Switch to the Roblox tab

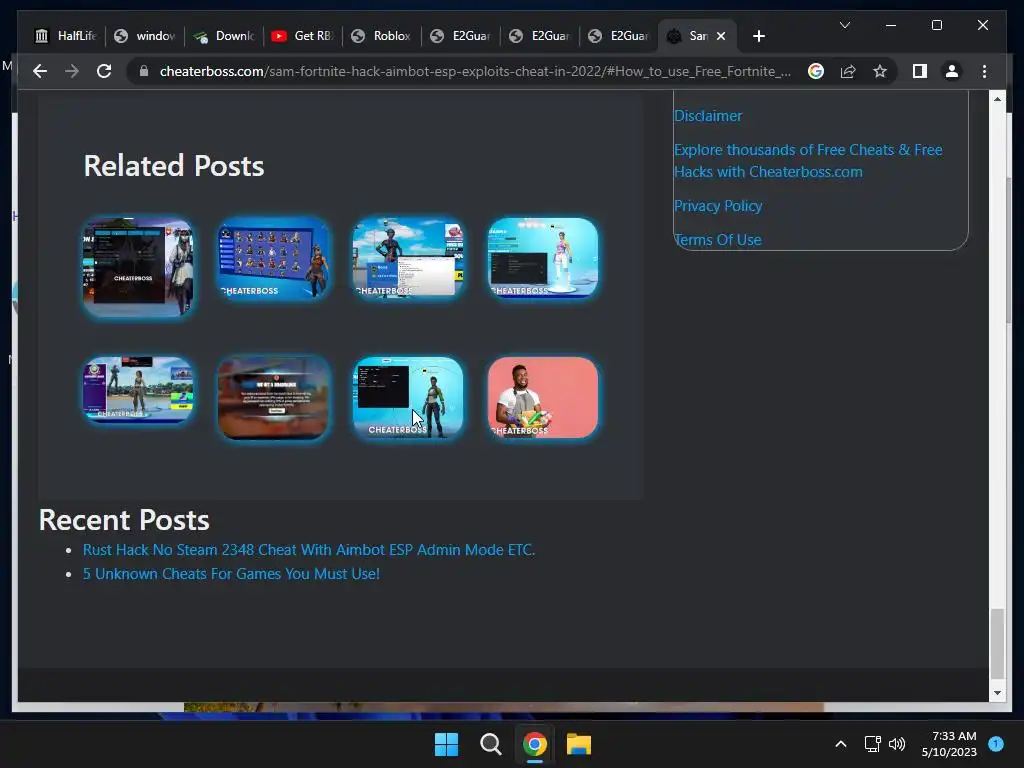pyautogui.click(x=382, y=36)
